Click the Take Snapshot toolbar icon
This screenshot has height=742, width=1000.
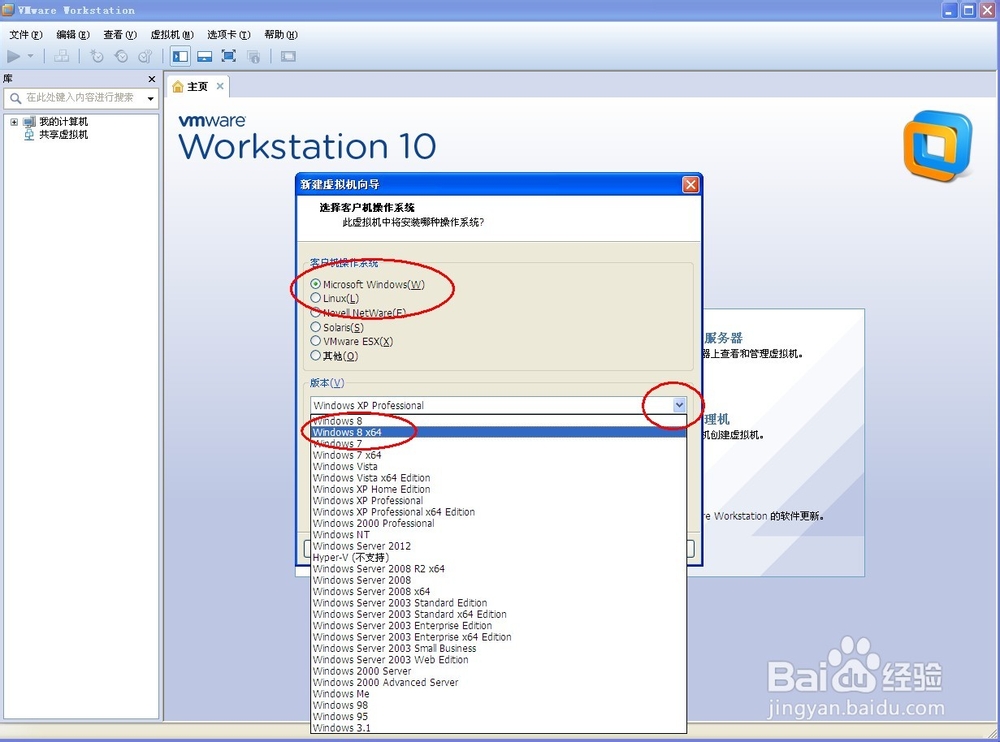[97, 56]
